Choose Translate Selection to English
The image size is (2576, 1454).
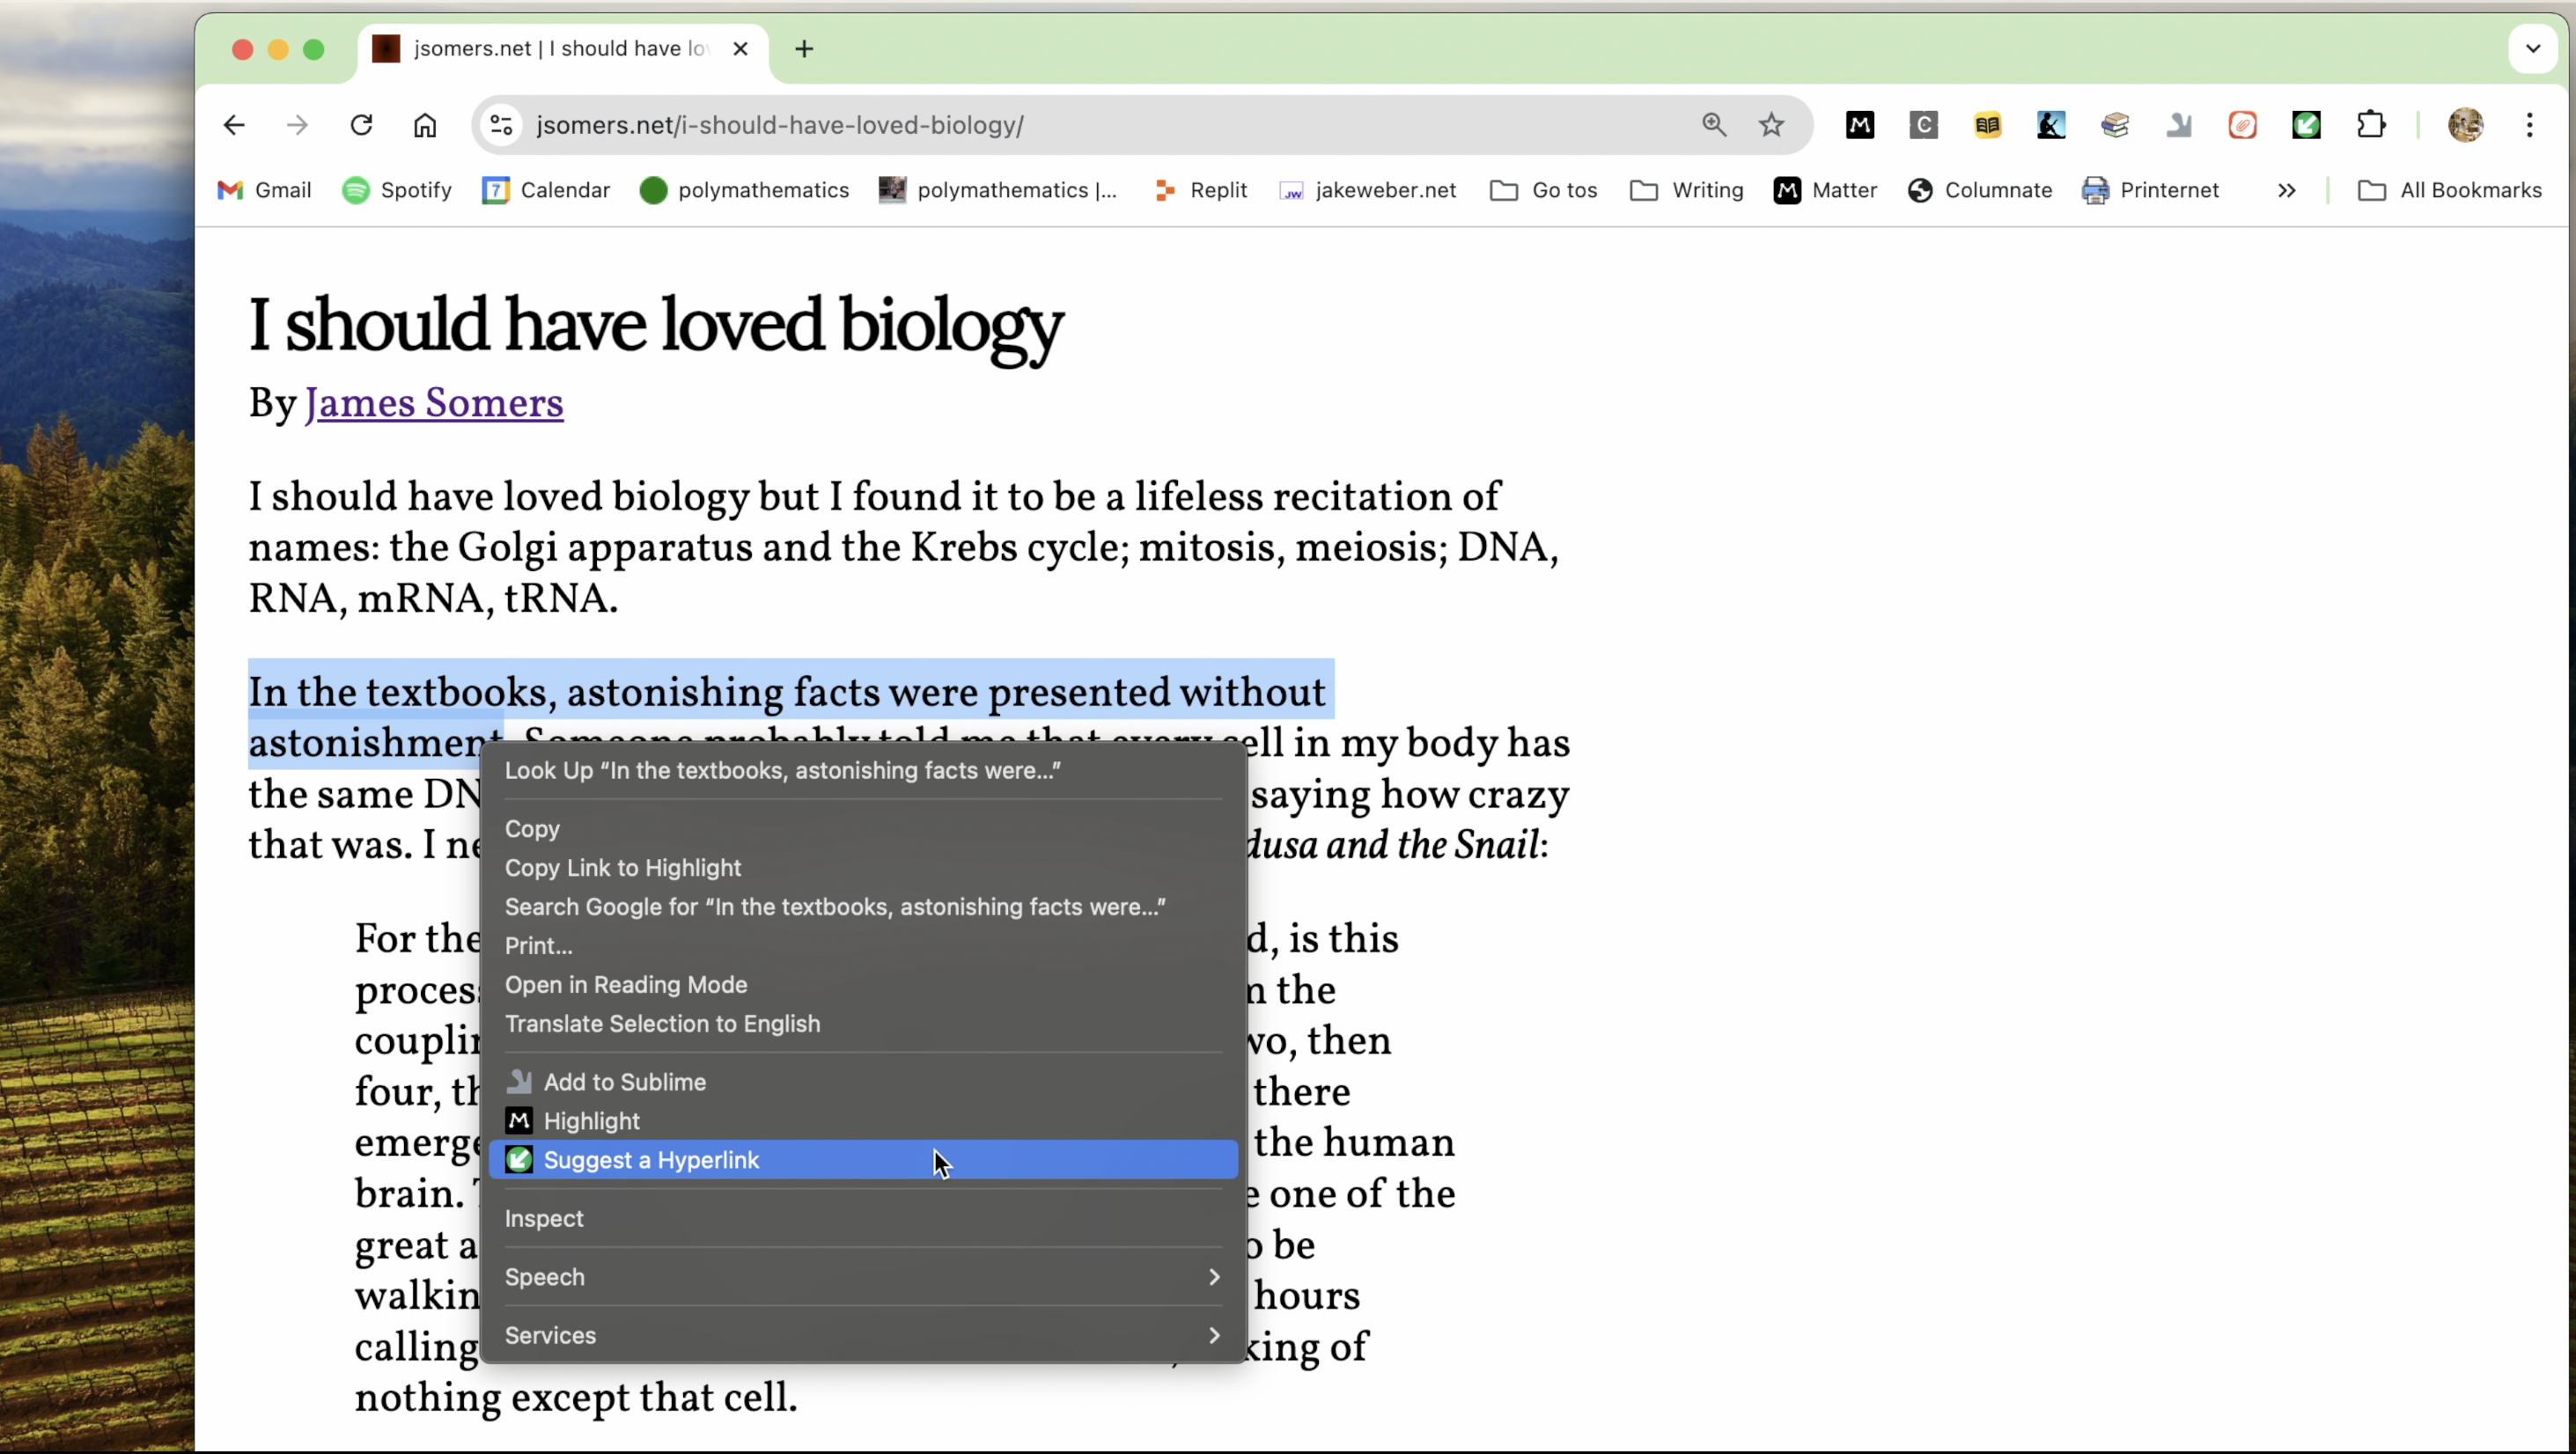click(863, 1024)
